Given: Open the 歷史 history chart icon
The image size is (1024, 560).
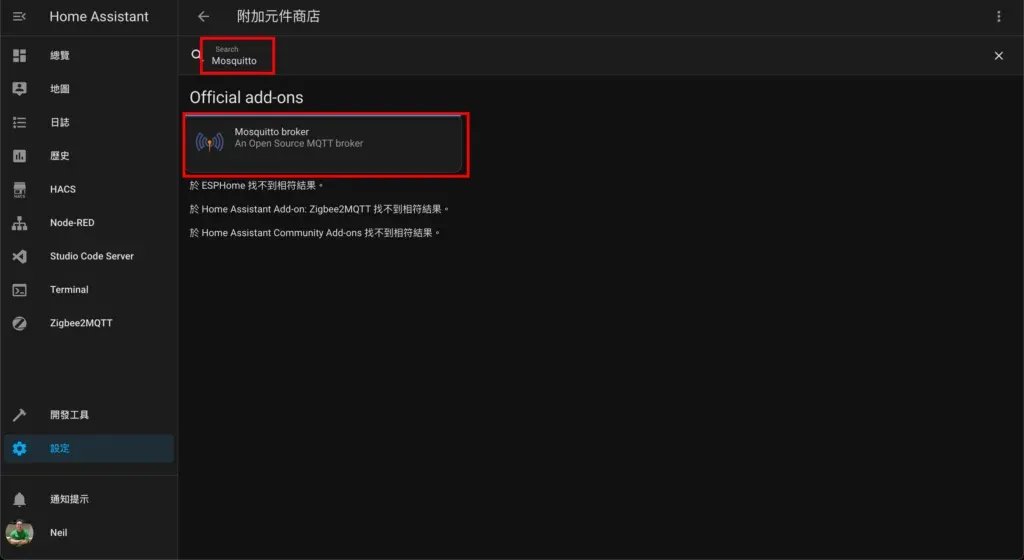Looking at the screenshot, I should 19,156.
